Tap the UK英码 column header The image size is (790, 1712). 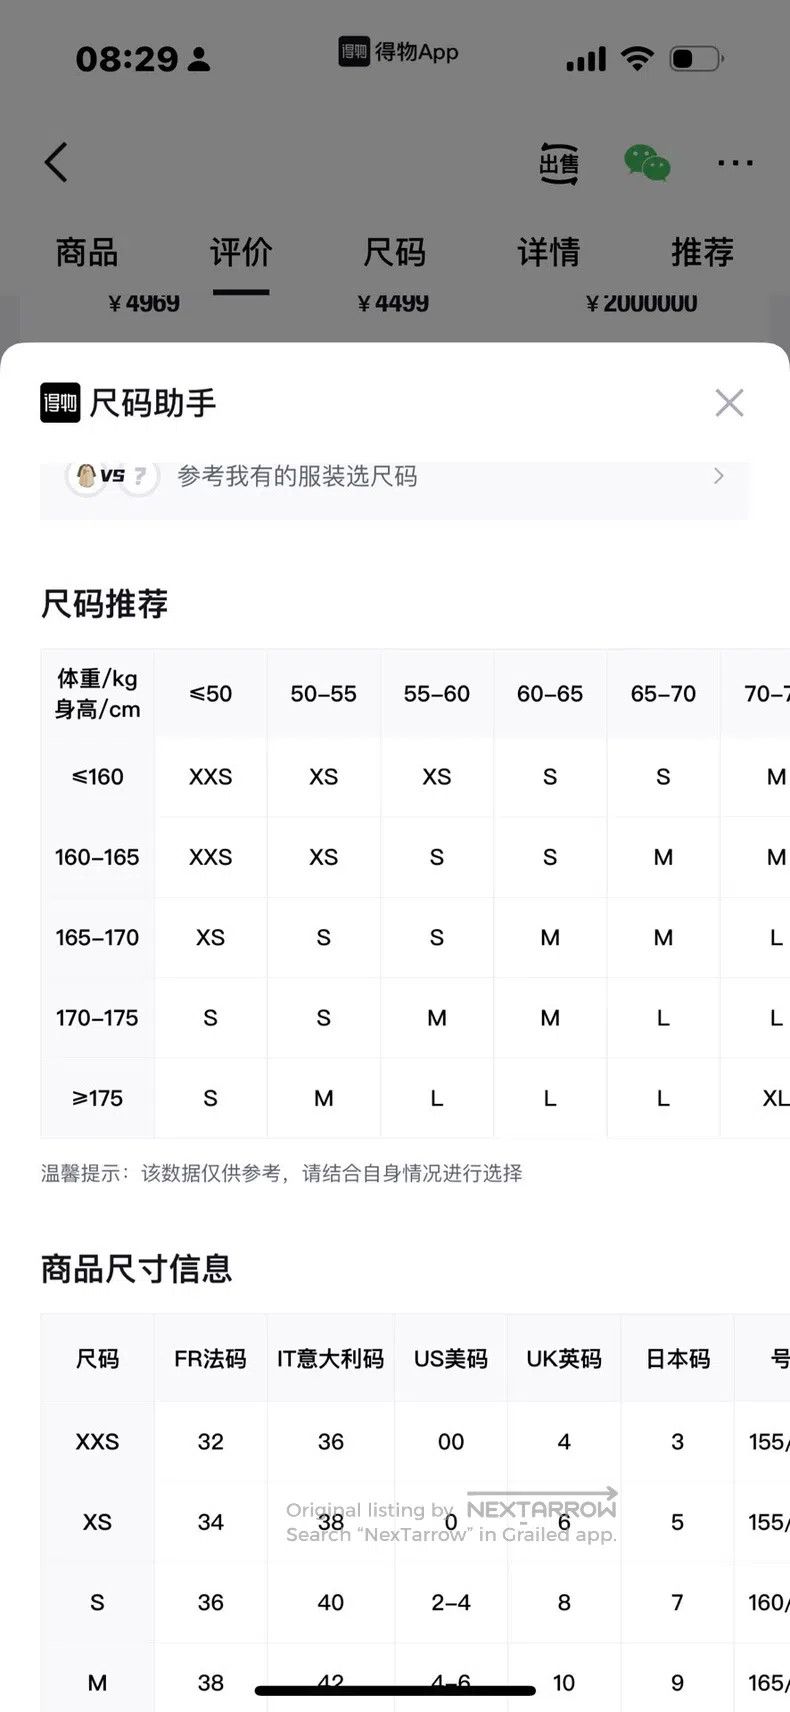[564, 1358]
